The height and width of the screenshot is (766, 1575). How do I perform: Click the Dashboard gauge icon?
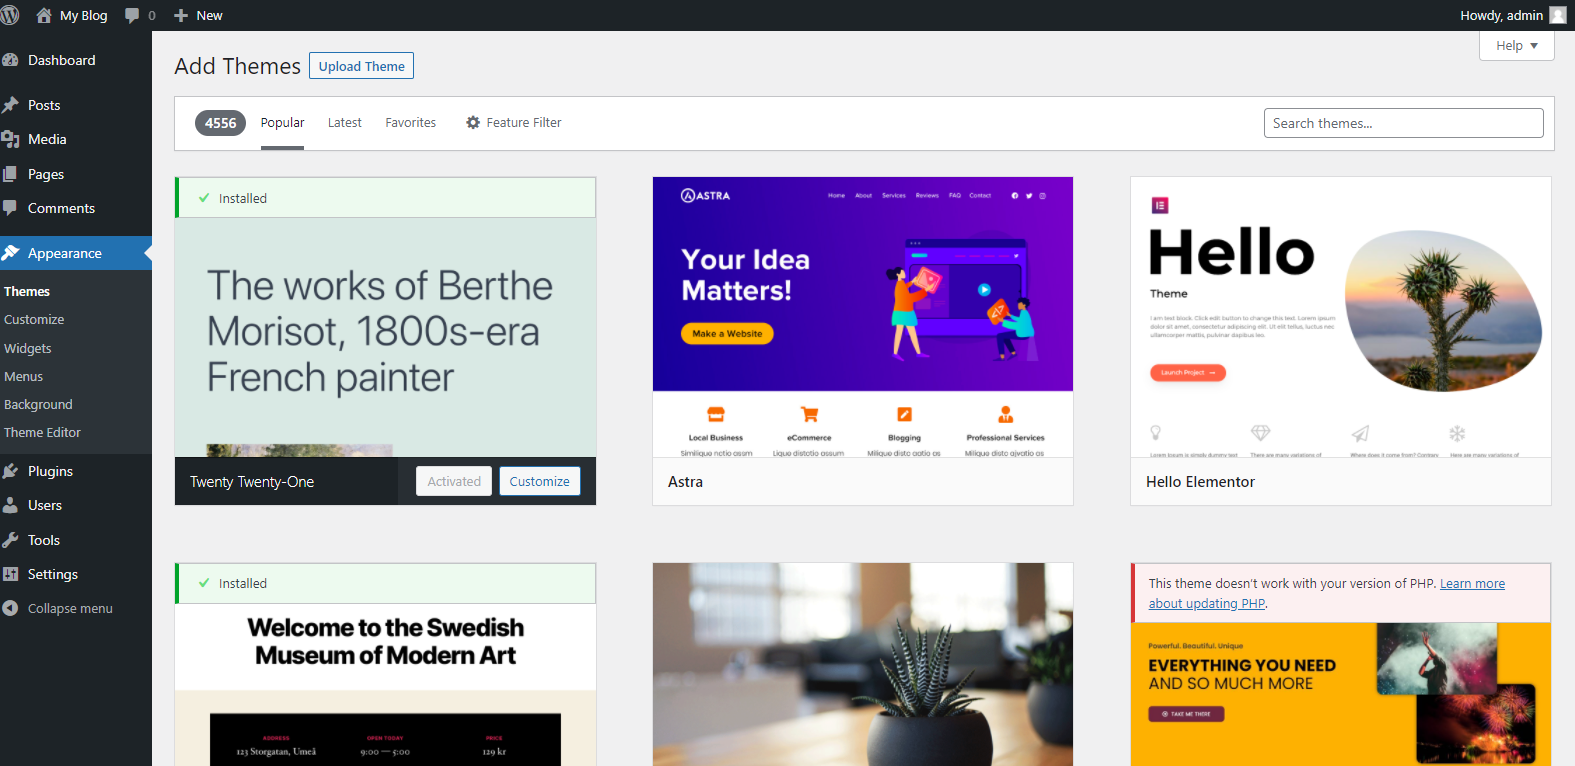11,60
